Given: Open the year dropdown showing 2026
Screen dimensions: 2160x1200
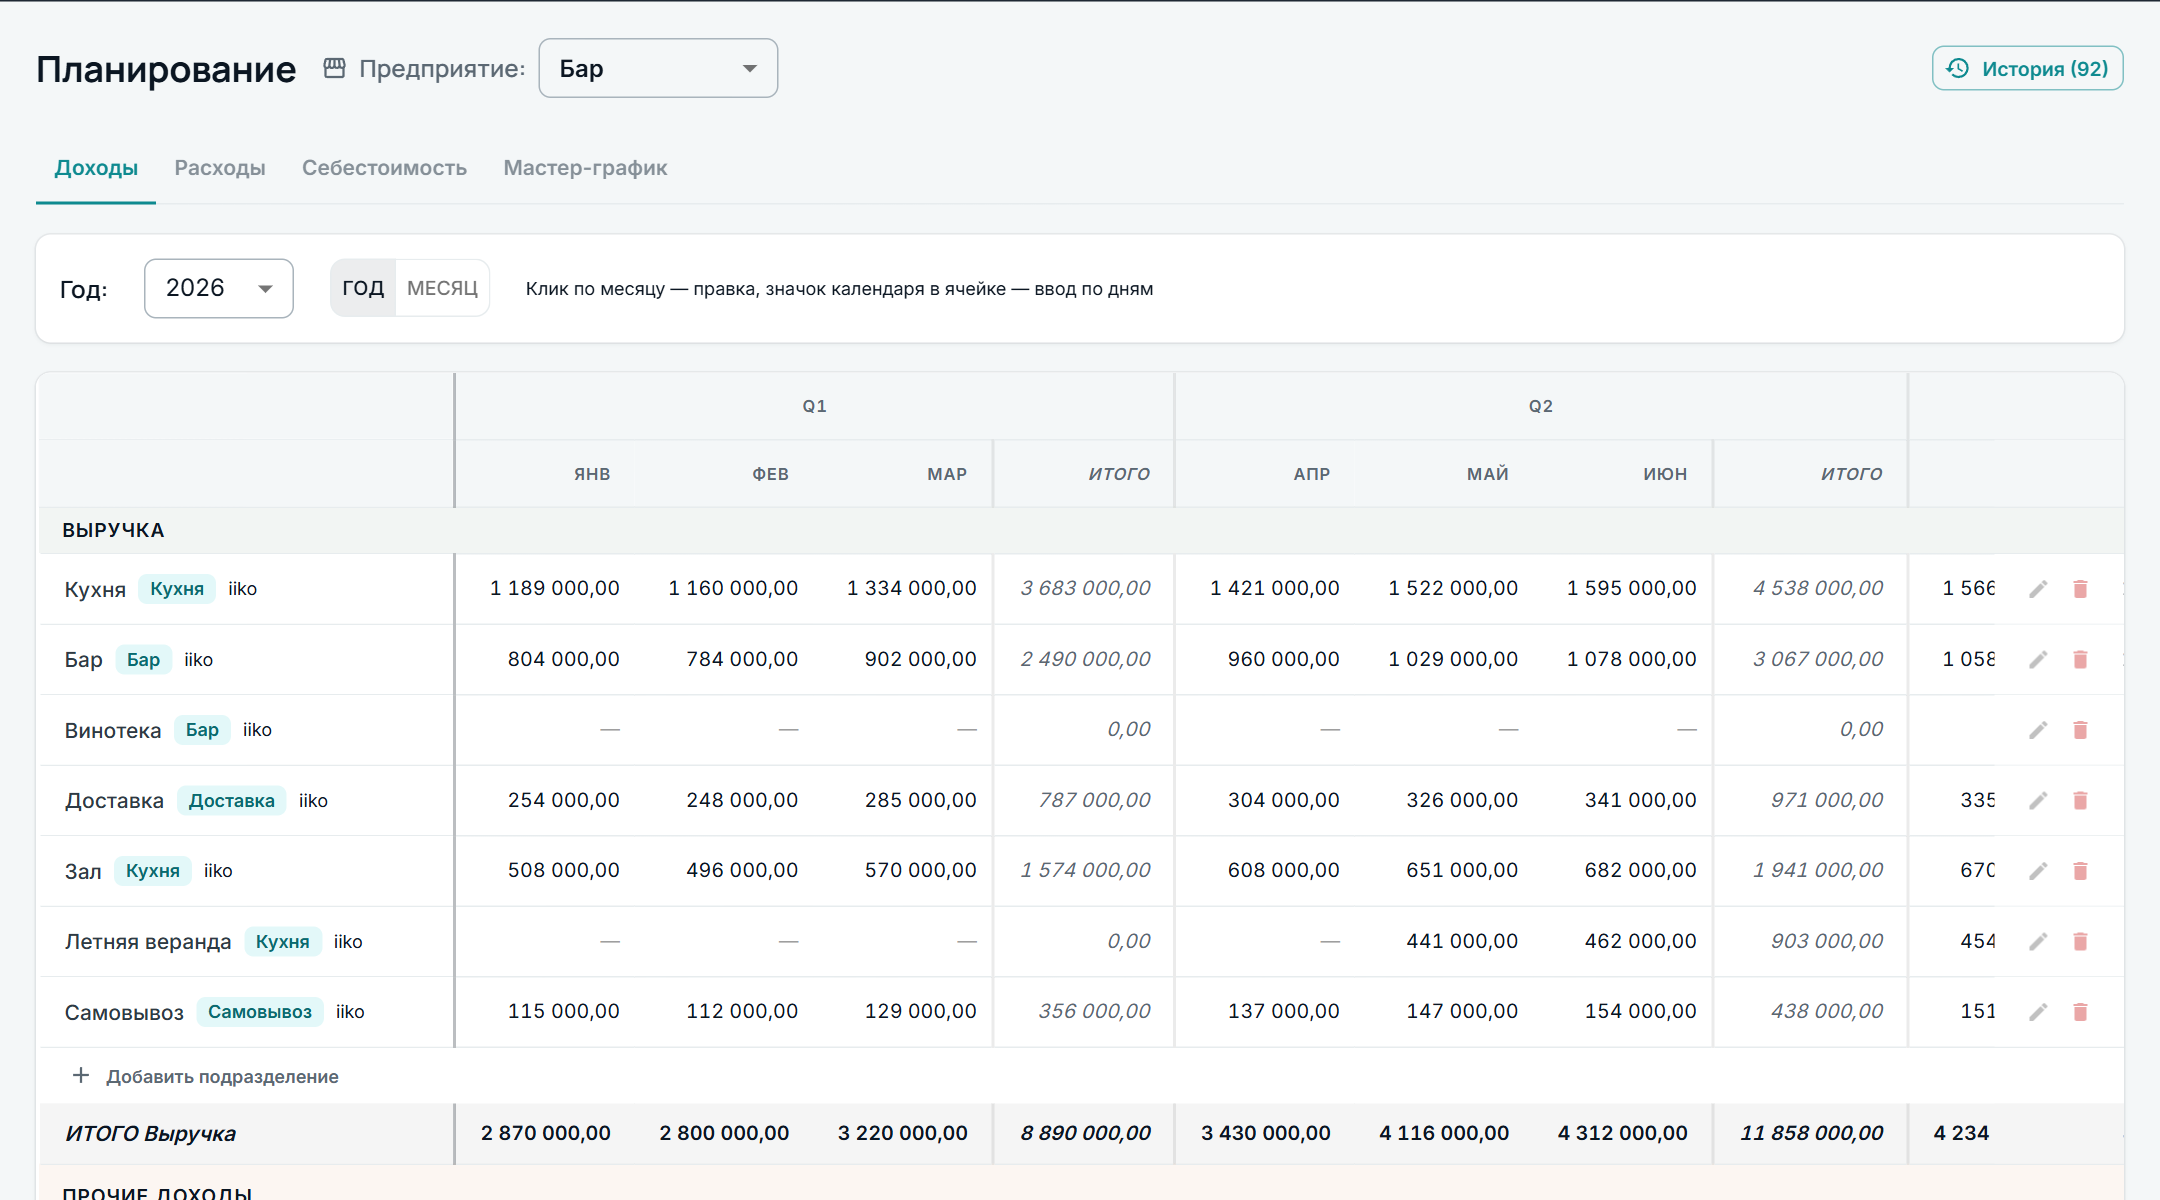Looking at the screenshot, I should pyautogui.click(x=219, y=288).
